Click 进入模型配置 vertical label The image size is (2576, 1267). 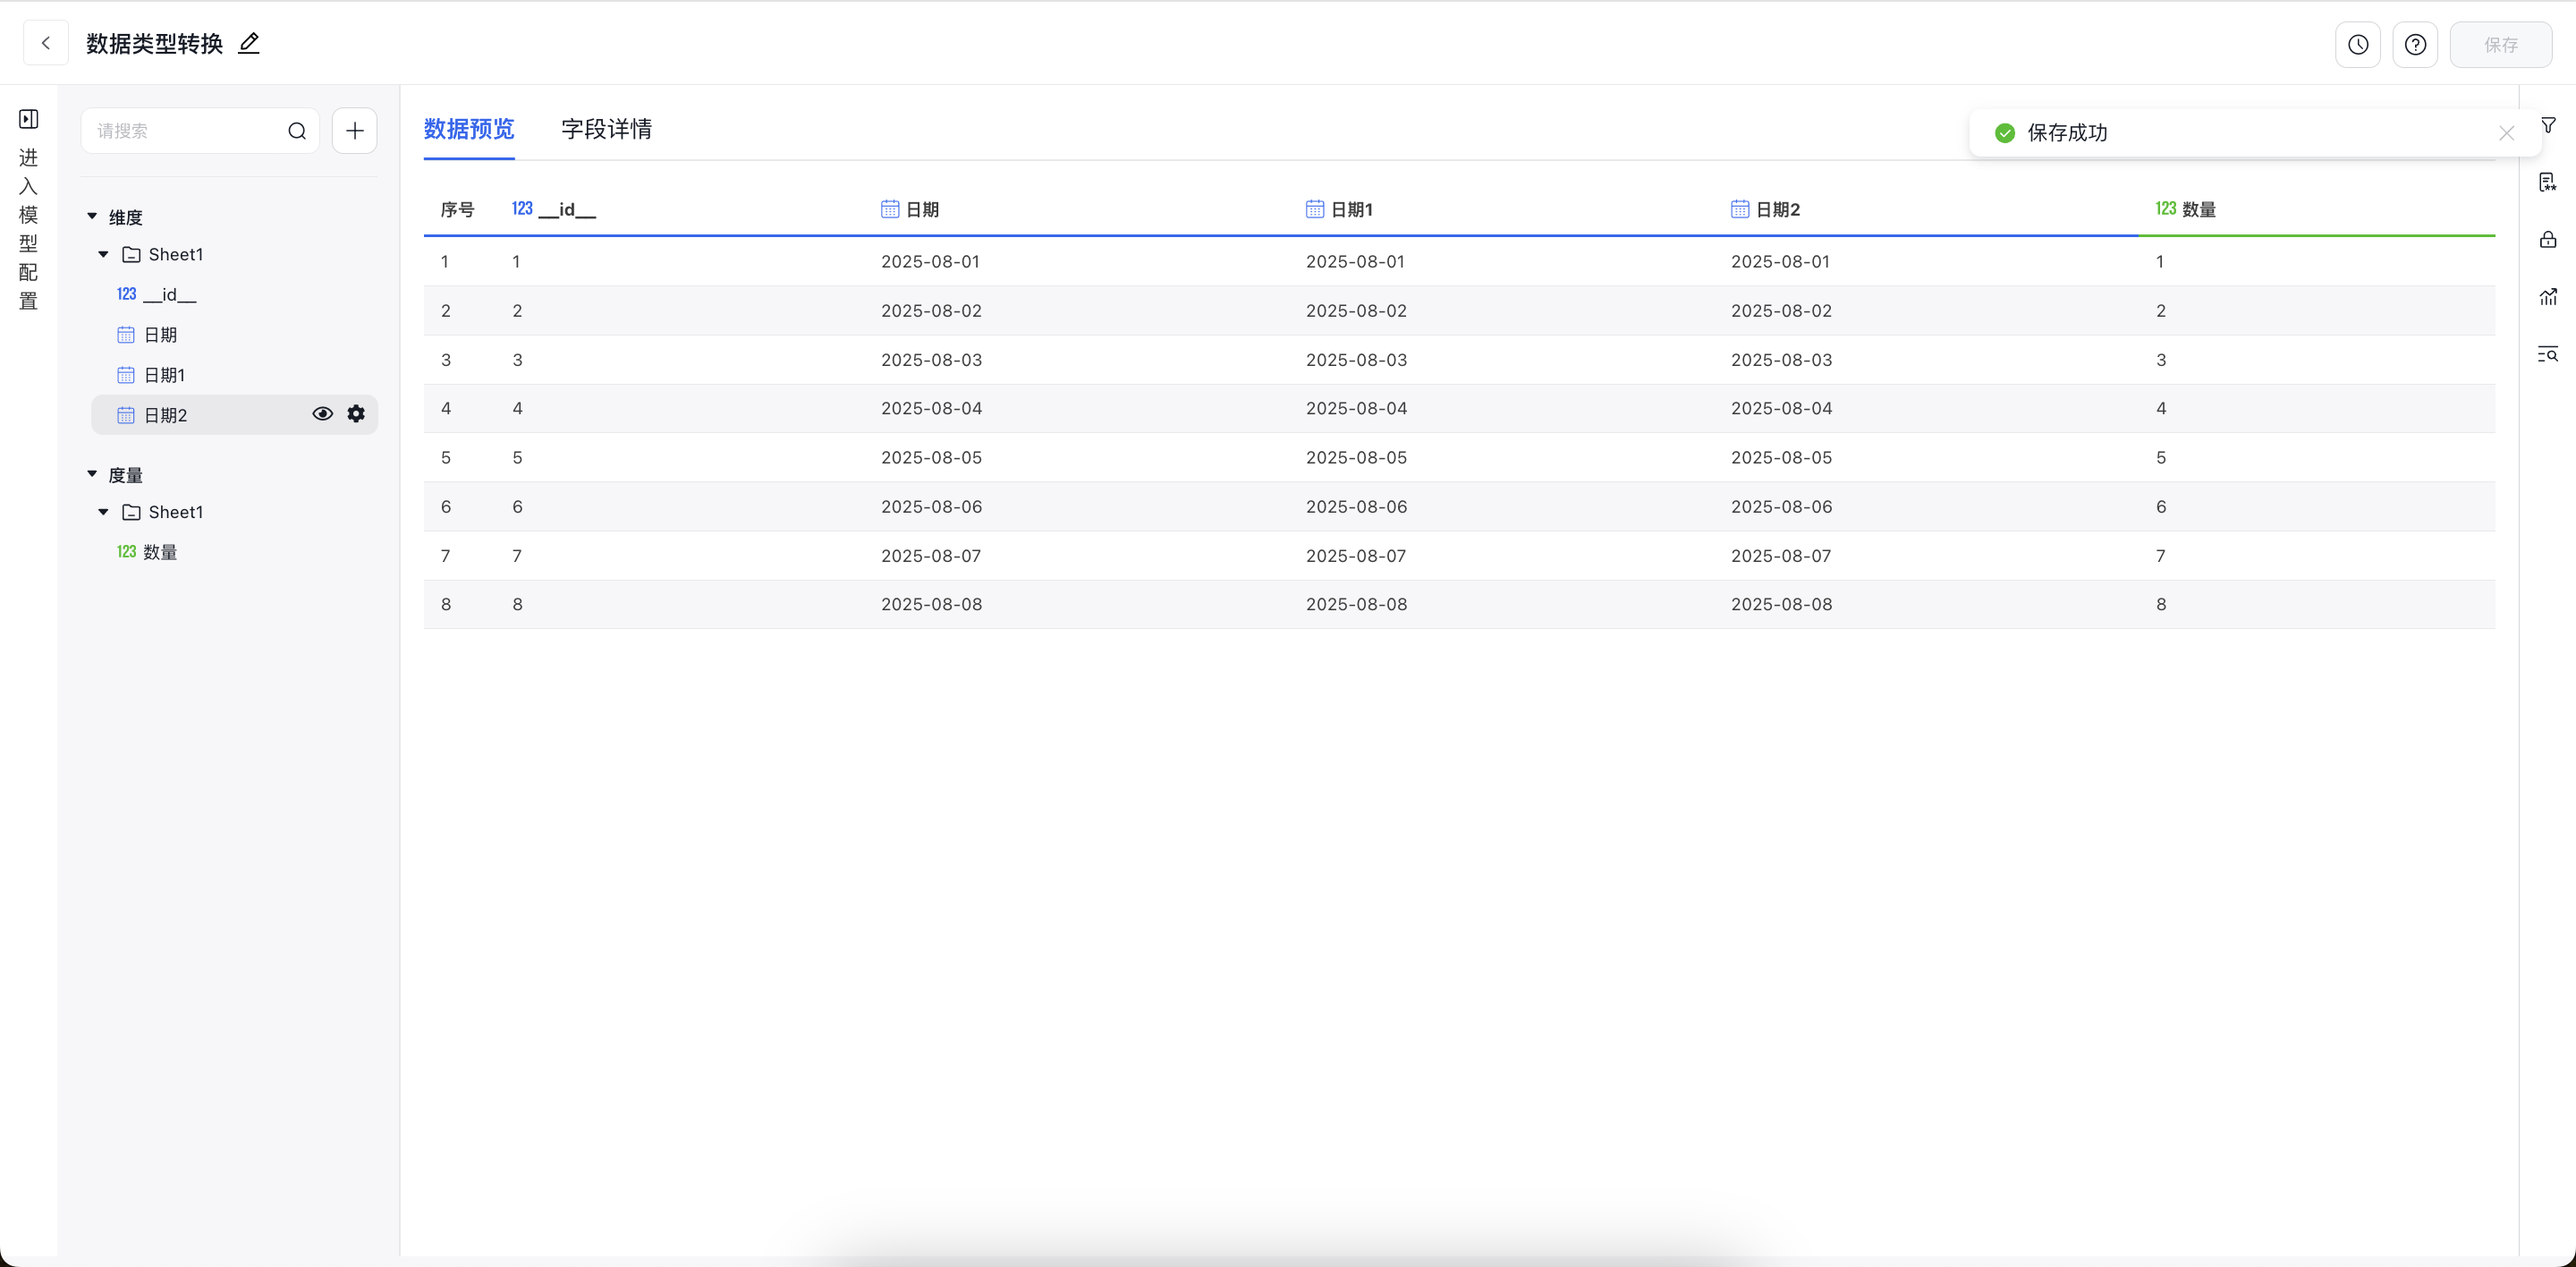29,229
